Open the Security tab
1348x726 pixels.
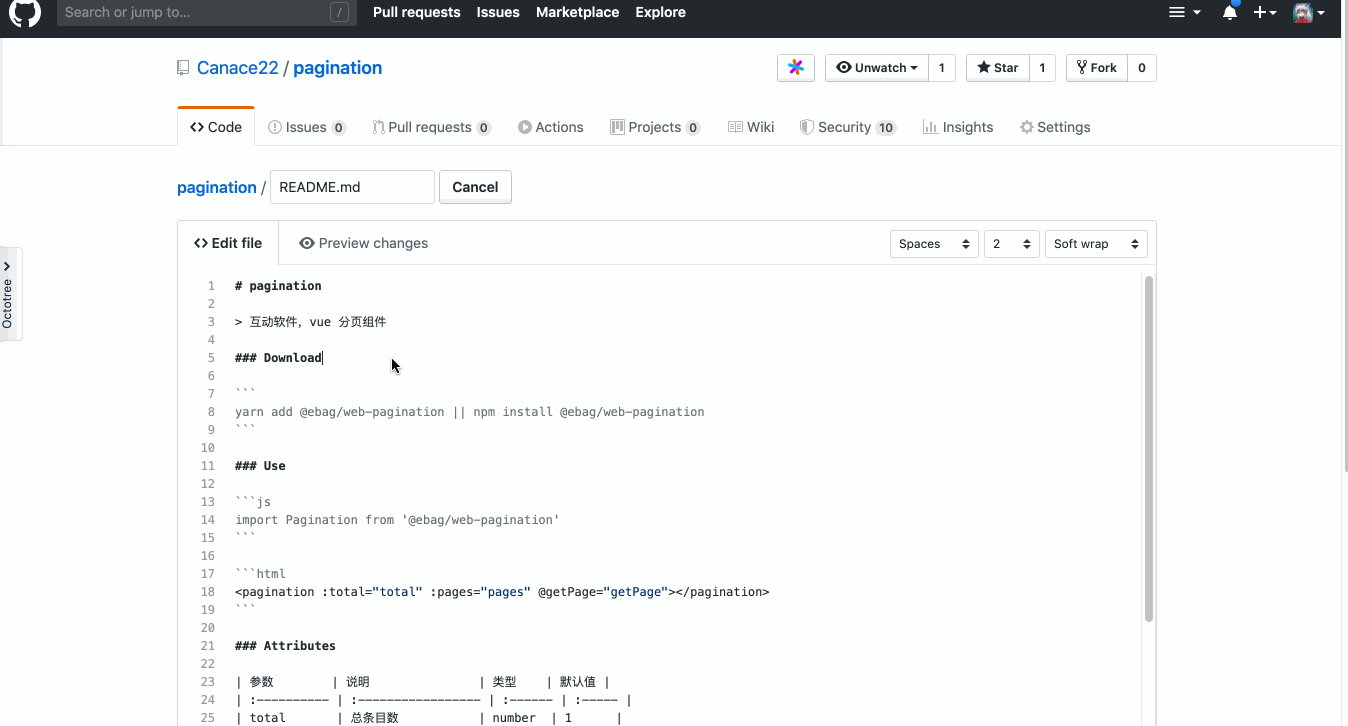[848, 127]
